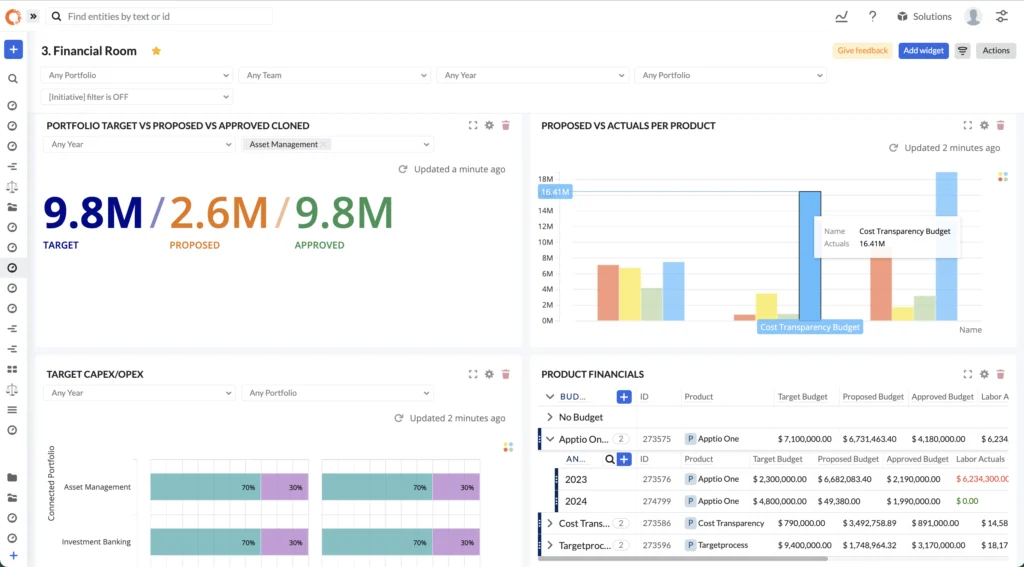Delete the Product Financials widget via trash icon

[x=1001, y=374]
